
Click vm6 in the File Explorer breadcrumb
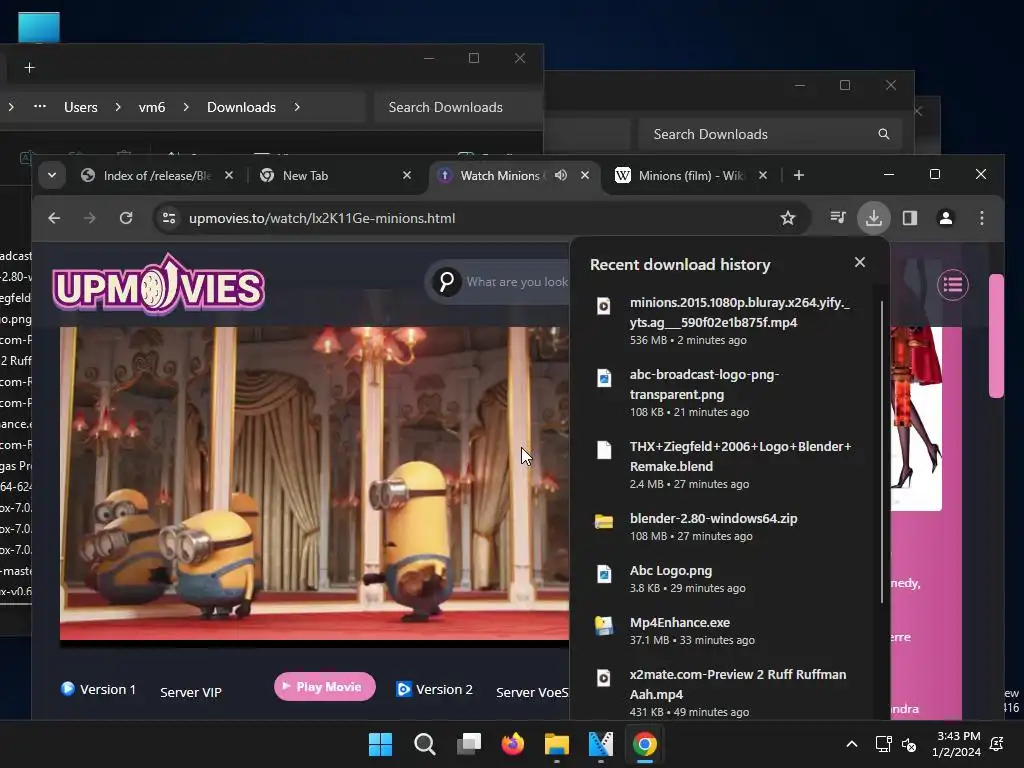click(x=152, y=107)
